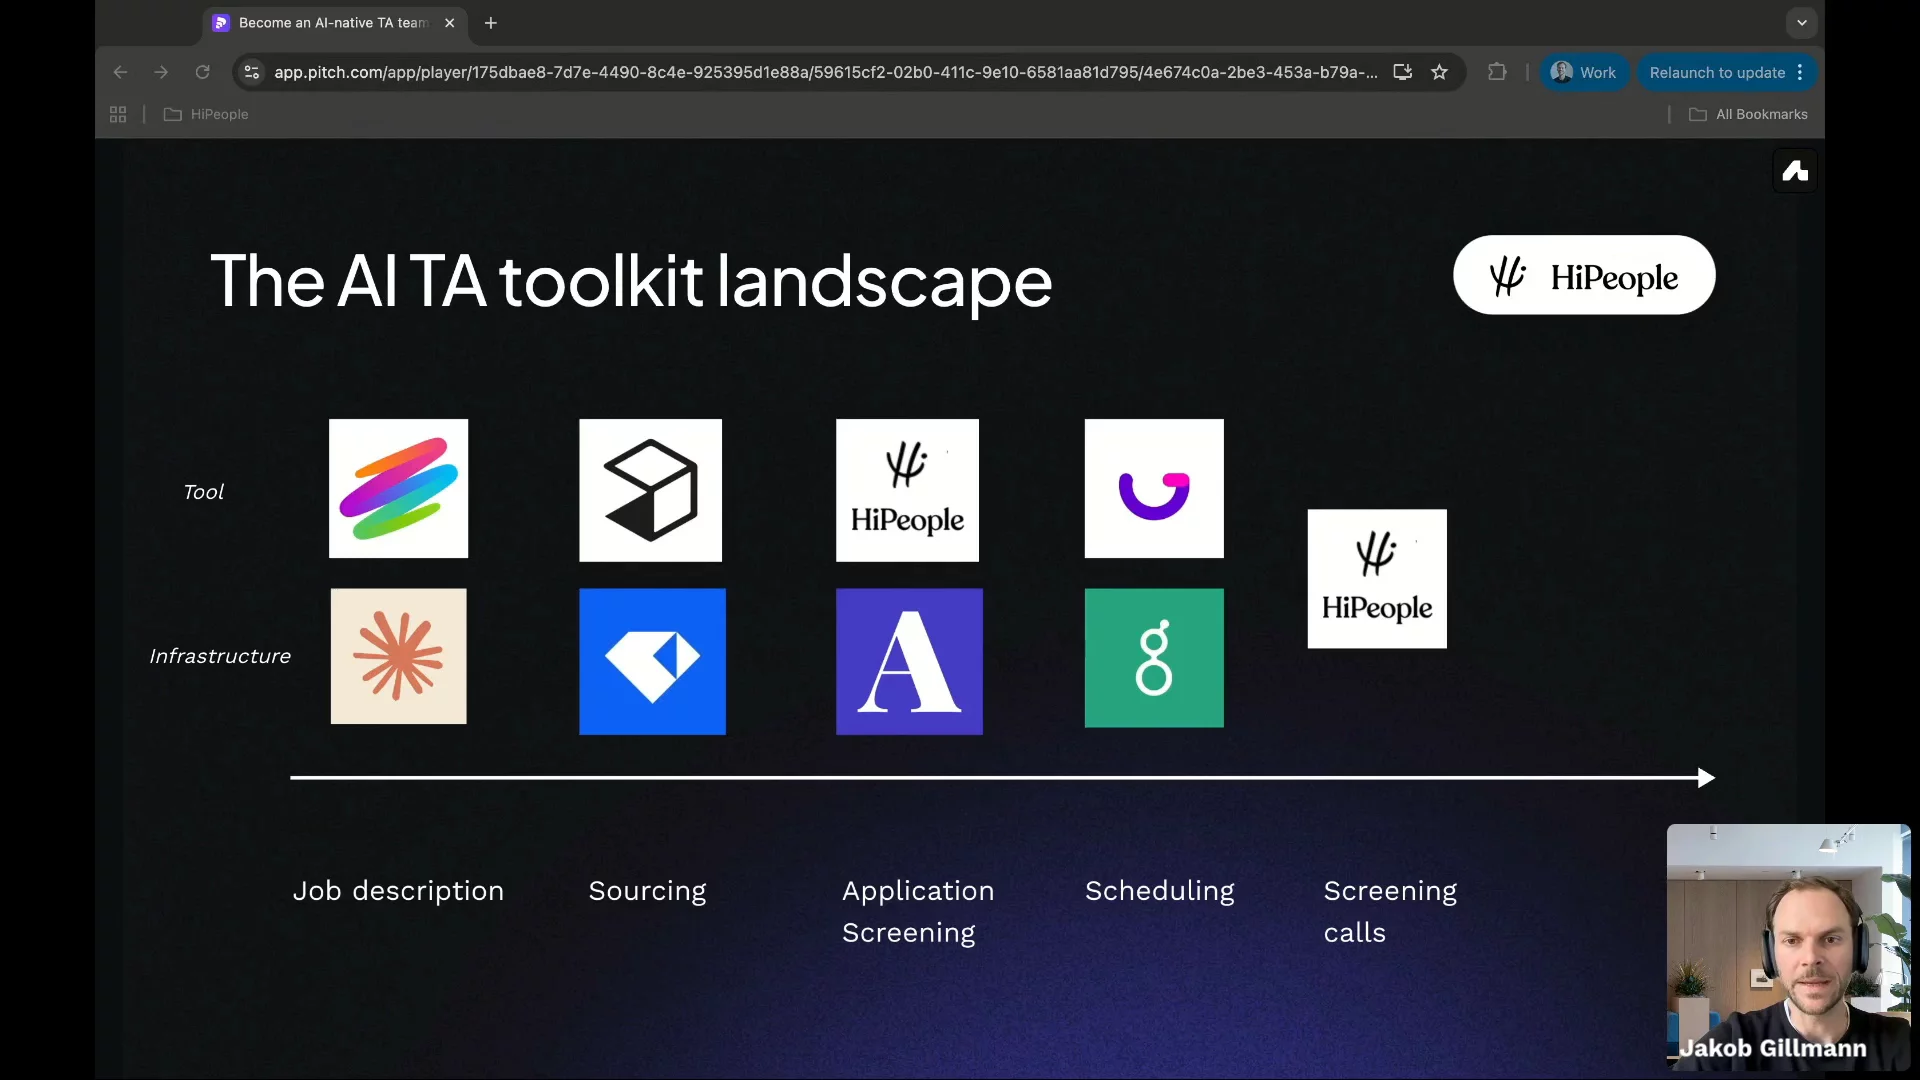Reload the Pitch presentation page
This screenshot has height=1080, width=1920.
pyautogui.click(x=202, y=72)
